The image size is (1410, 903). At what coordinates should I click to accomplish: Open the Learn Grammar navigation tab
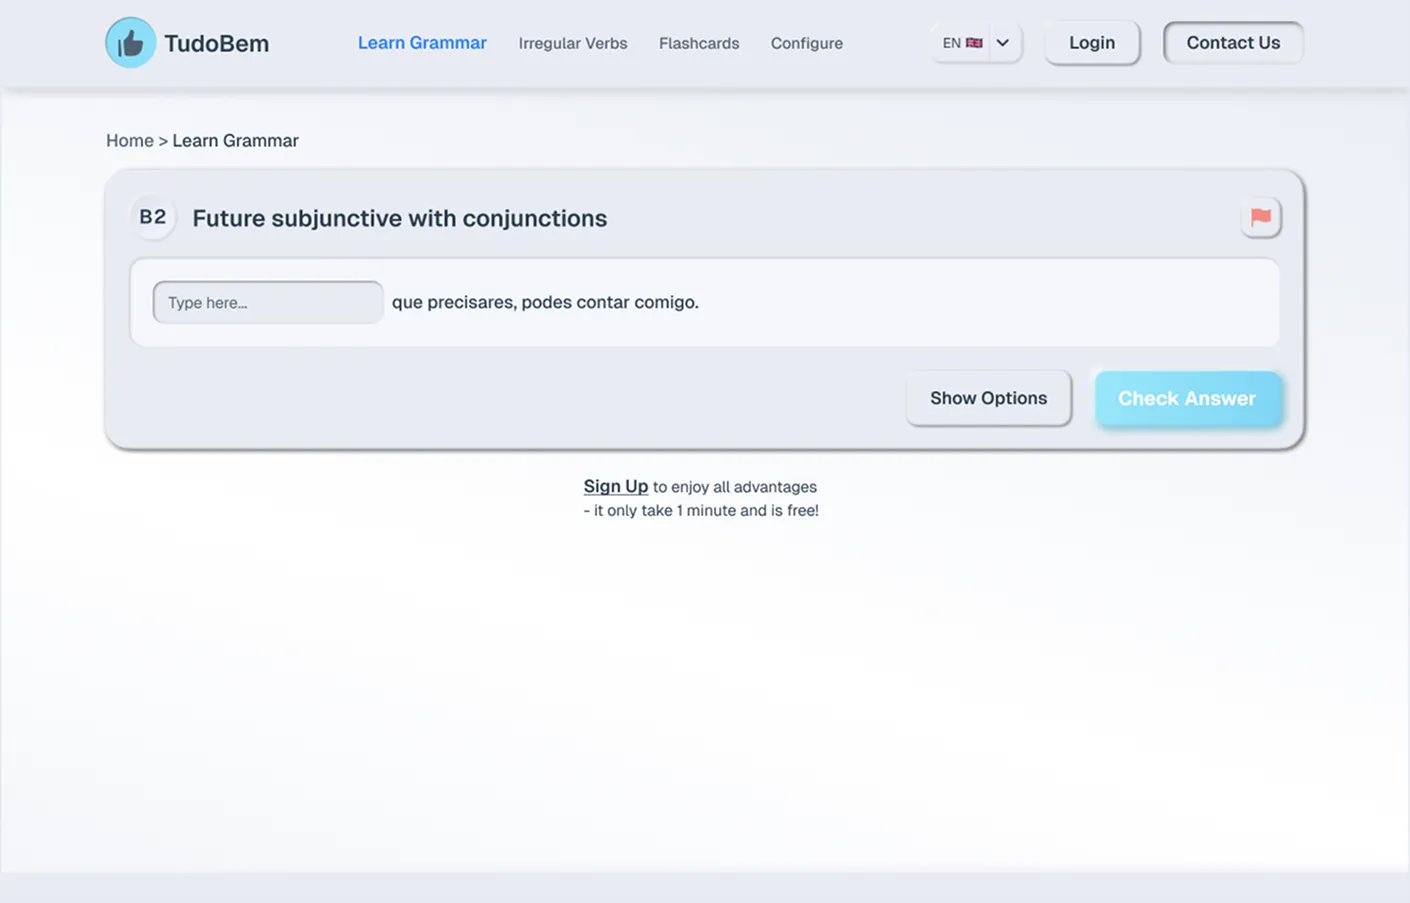(x=422, y=43)
